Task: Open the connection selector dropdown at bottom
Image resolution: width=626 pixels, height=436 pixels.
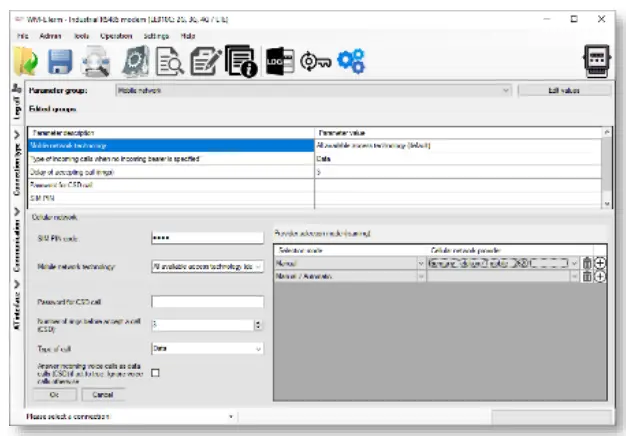Action: [x=231, y=416]
